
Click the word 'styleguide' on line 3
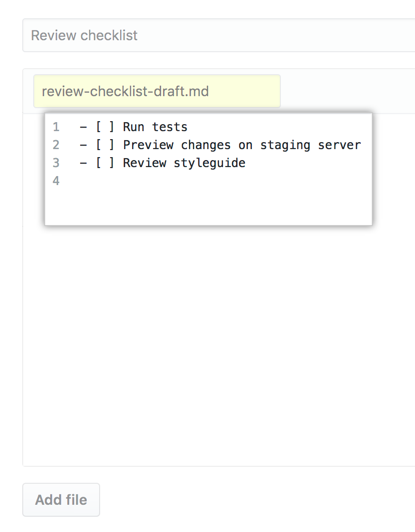tap(209, 163)
